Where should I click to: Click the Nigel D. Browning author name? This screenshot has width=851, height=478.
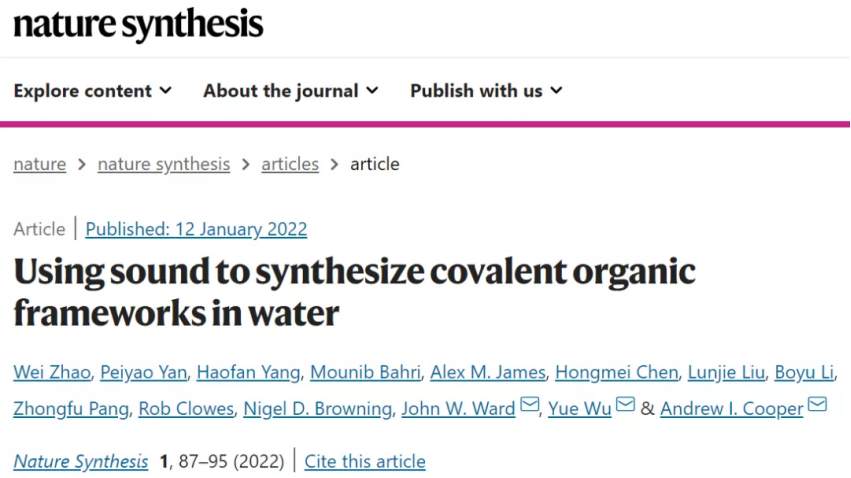click(317, 409)
